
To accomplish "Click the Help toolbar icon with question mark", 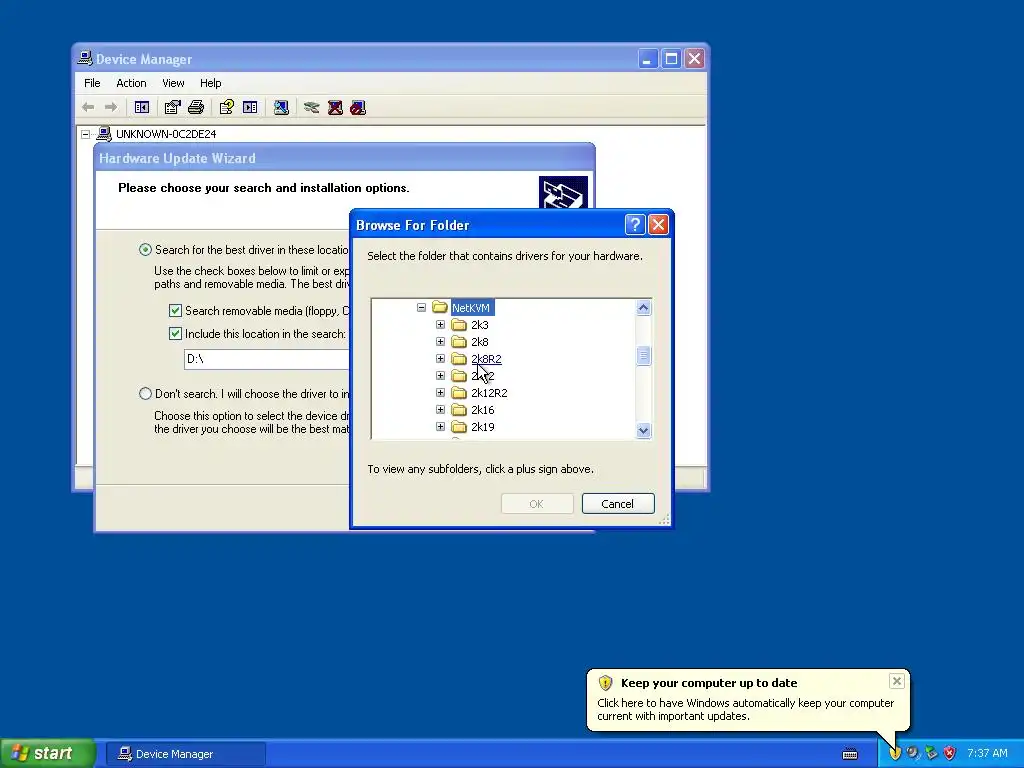I will 227,107.
